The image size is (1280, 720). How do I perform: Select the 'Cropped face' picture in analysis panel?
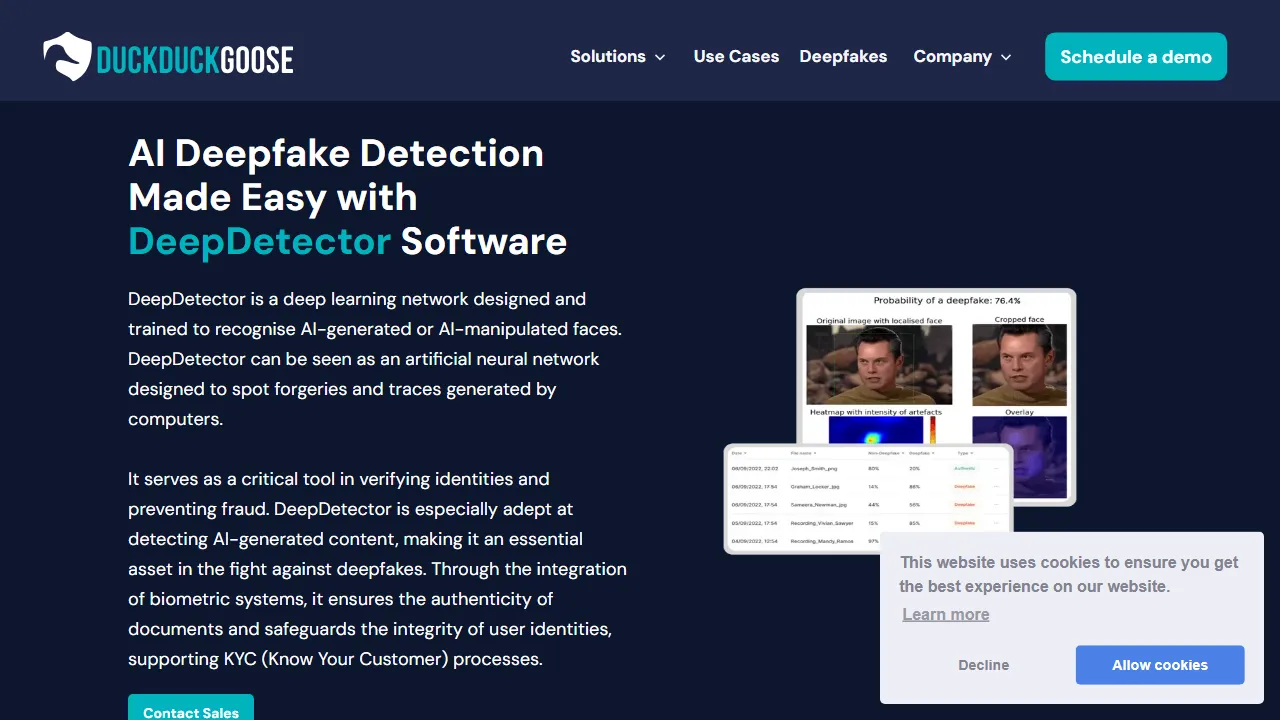pyautogui.click(x=1019, y=364)
